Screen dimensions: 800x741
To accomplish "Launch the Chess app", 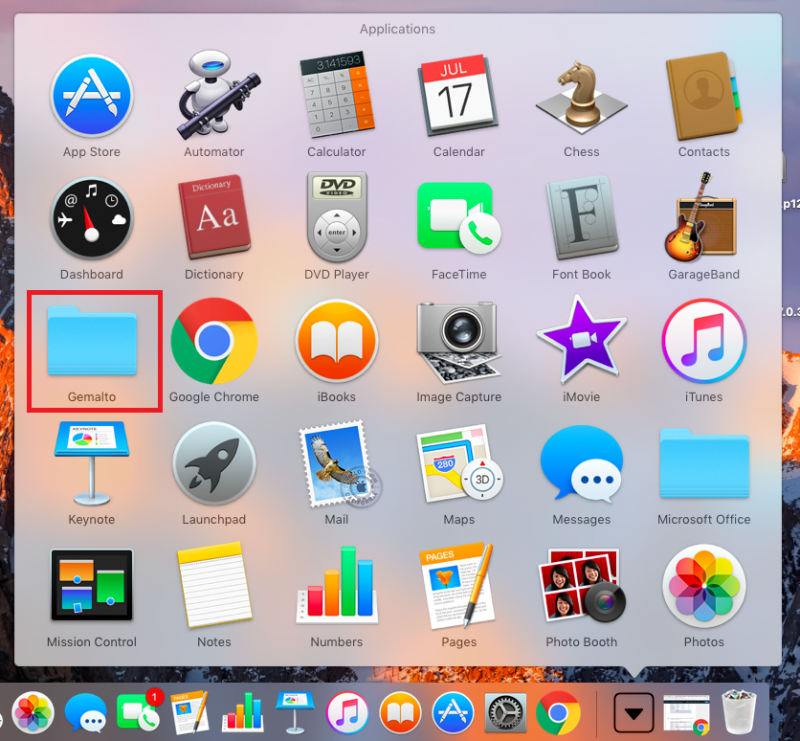I will coord(581,97).
